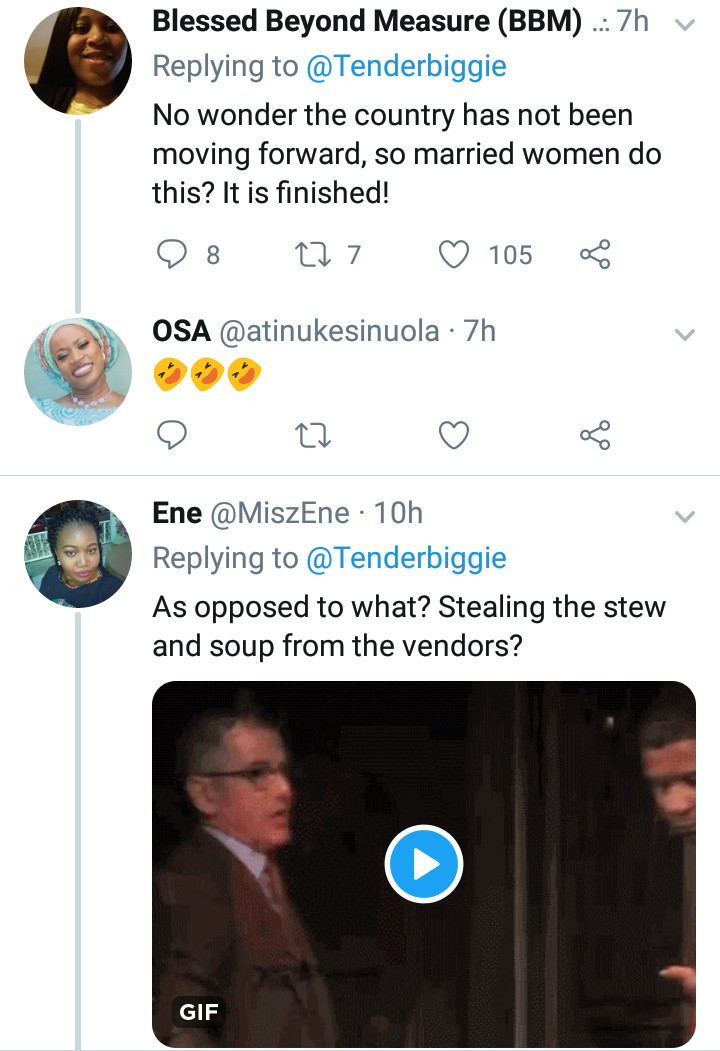Viewport: 720px width, 1051px height.
Task: Open options chevron on OSA's tweet
Action: [x=684, y=334]
